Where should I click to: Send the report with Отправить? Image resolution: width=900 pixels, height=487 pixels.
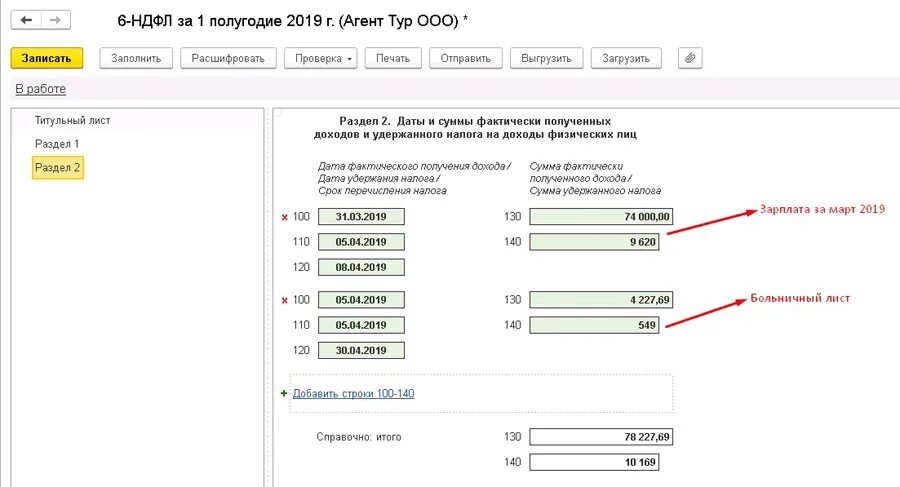(465, 58)
